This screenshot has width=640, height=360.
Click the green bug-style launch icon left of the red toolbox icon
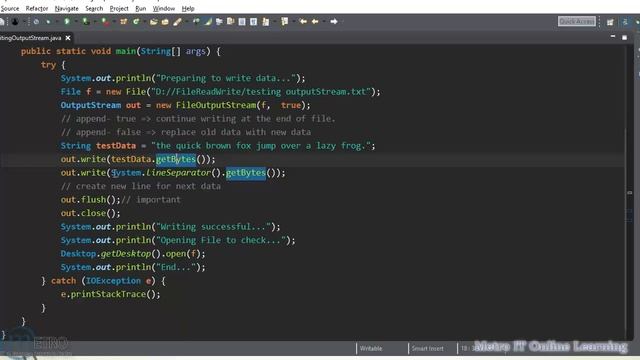coord(86,21)
